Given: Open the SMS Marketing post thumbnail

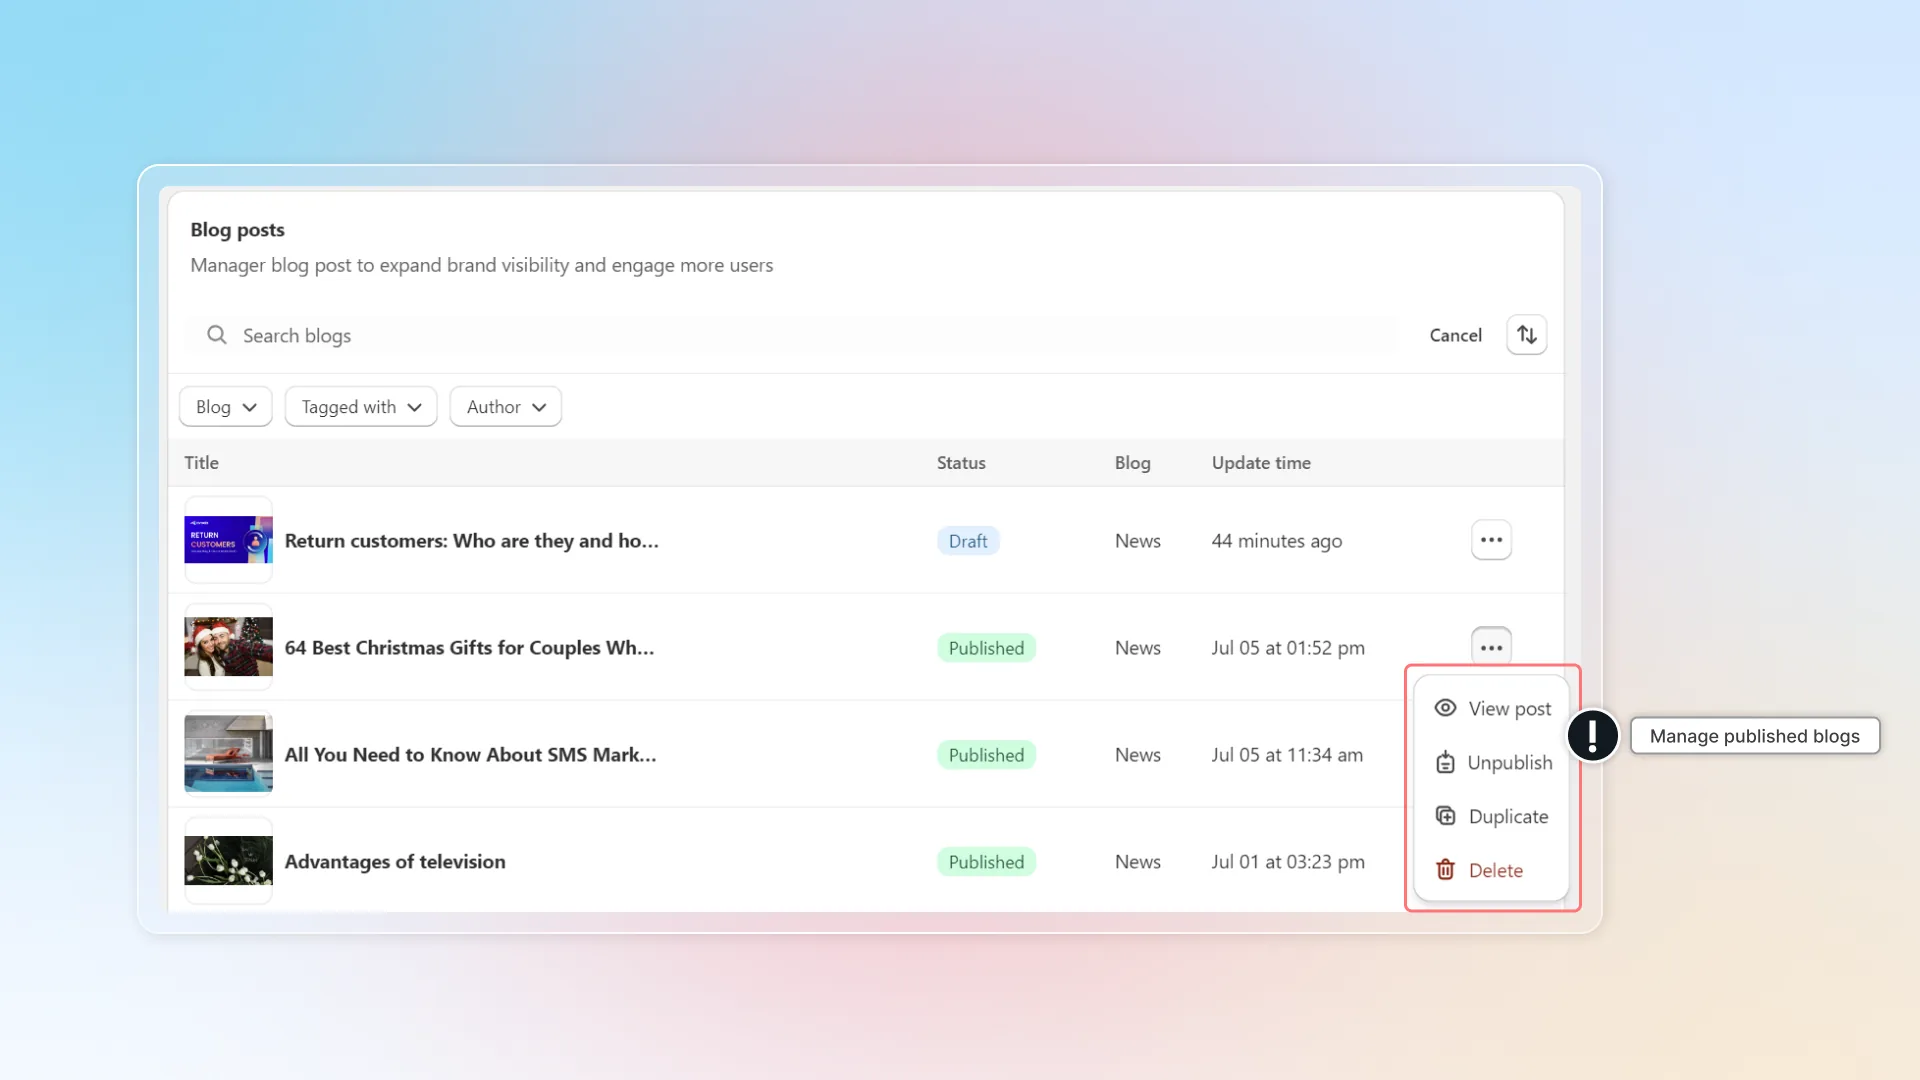Looking at the screenshot, I should coord(228,754).
